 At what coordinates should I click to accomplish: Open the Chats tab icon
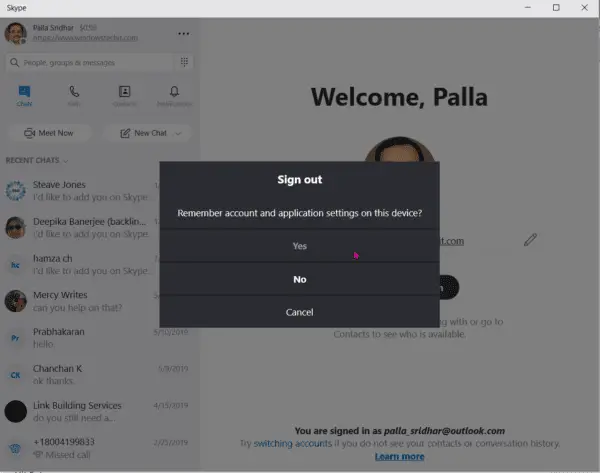pos(24,92)
